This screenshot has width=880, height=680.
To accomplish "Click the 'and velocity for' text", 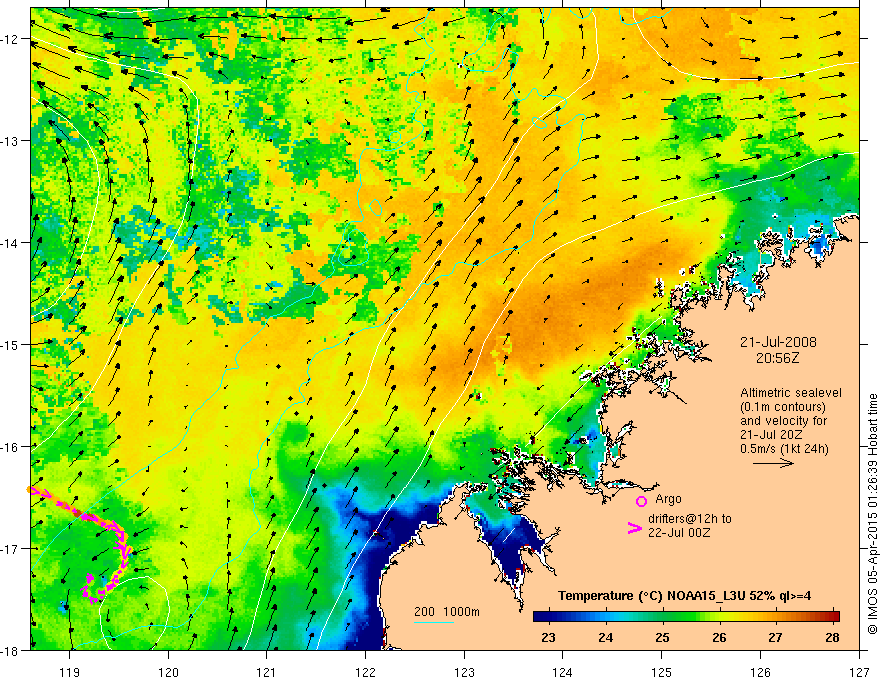I will (783, 421).
